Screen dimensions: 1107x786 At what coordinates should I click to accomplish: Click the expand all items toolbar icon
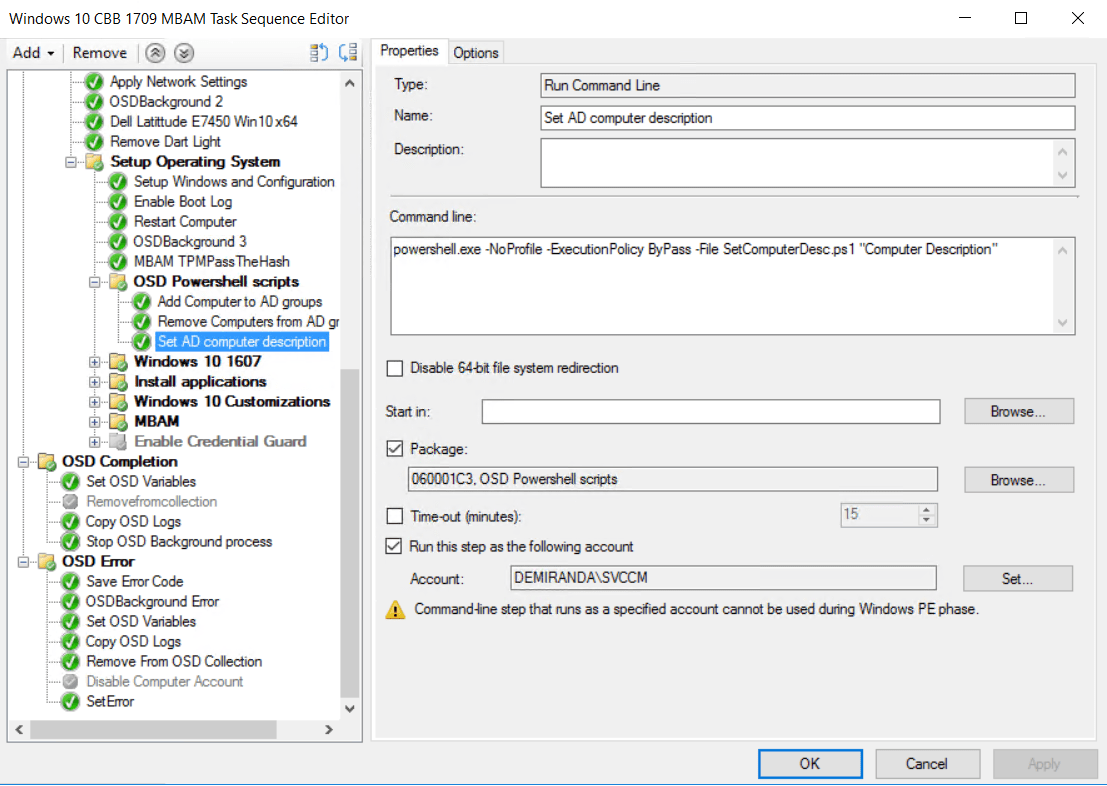coord(318,52)
